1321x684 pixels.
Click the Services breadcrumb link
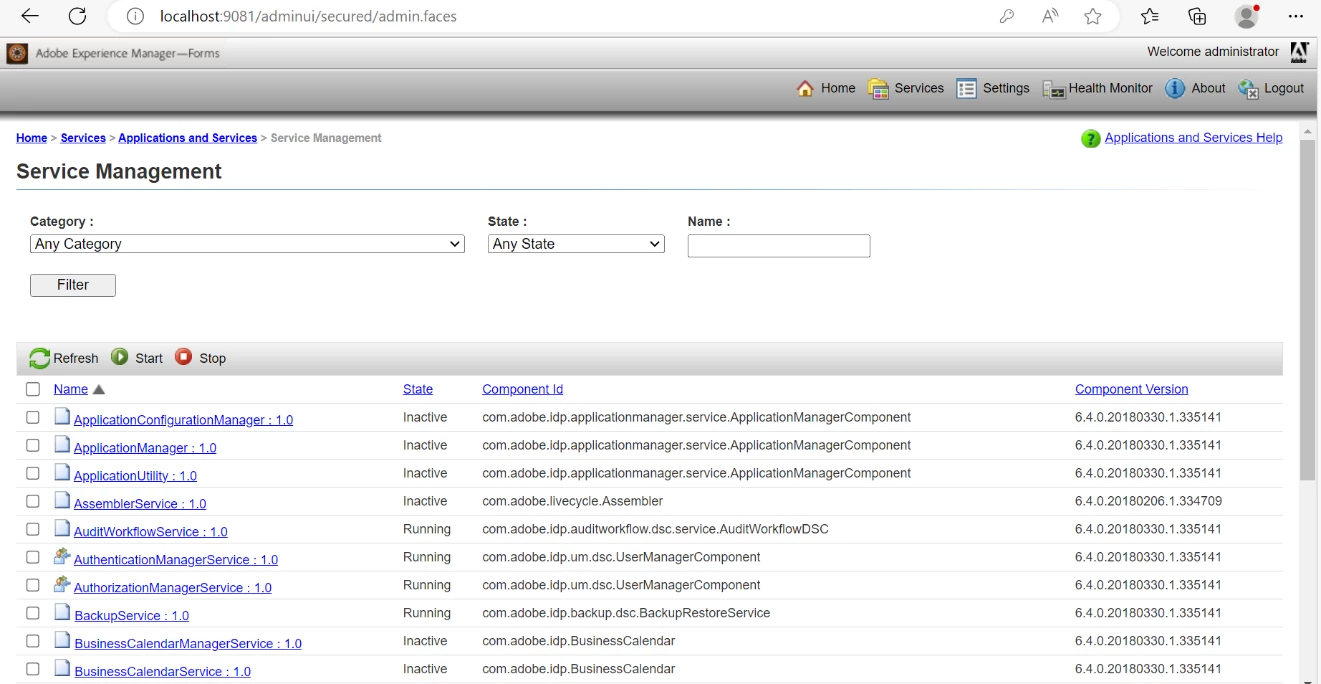point(83,138)
